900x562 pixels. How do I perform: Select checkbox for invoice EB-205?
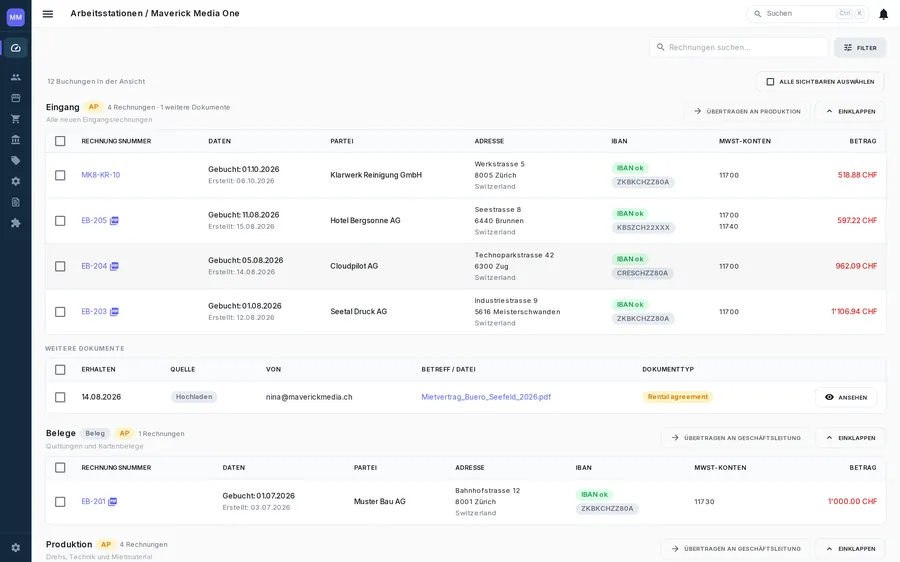point(60,220)
